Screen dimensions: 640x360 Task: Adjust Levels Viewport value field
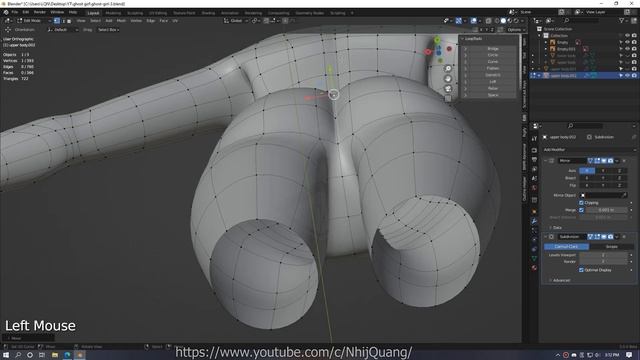pyautogui.click(x=603, y=255)
